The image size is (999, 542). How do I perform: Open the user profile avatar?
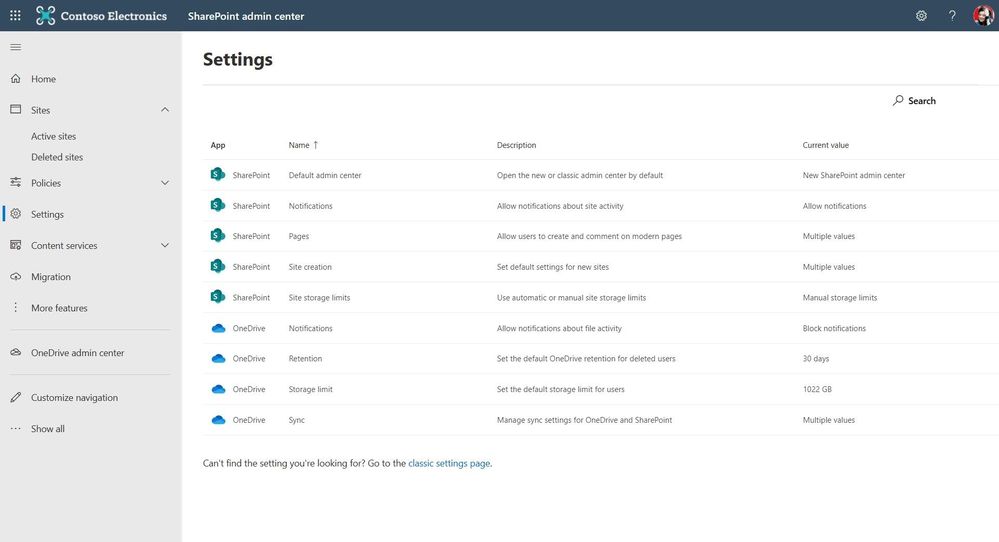982,16
